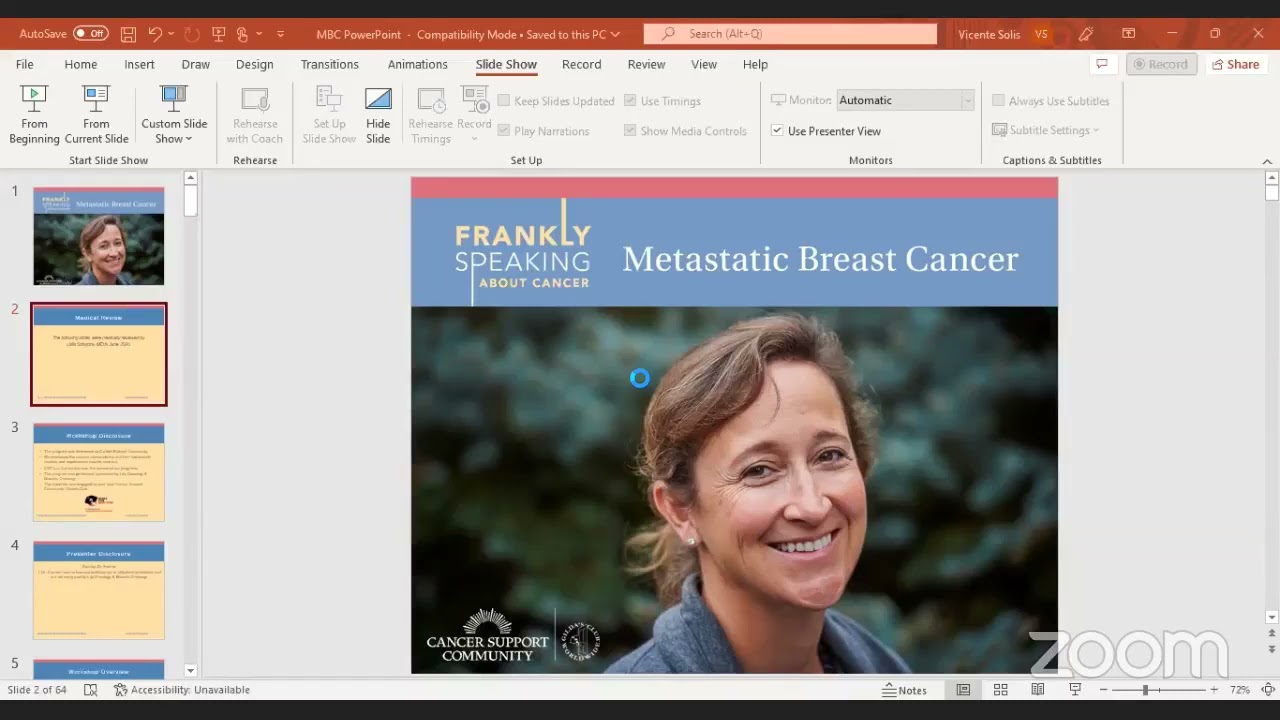This screenshot has width=1280, height=720.
Task: Toggle the AutoSave switch
Action: point(91,34)
